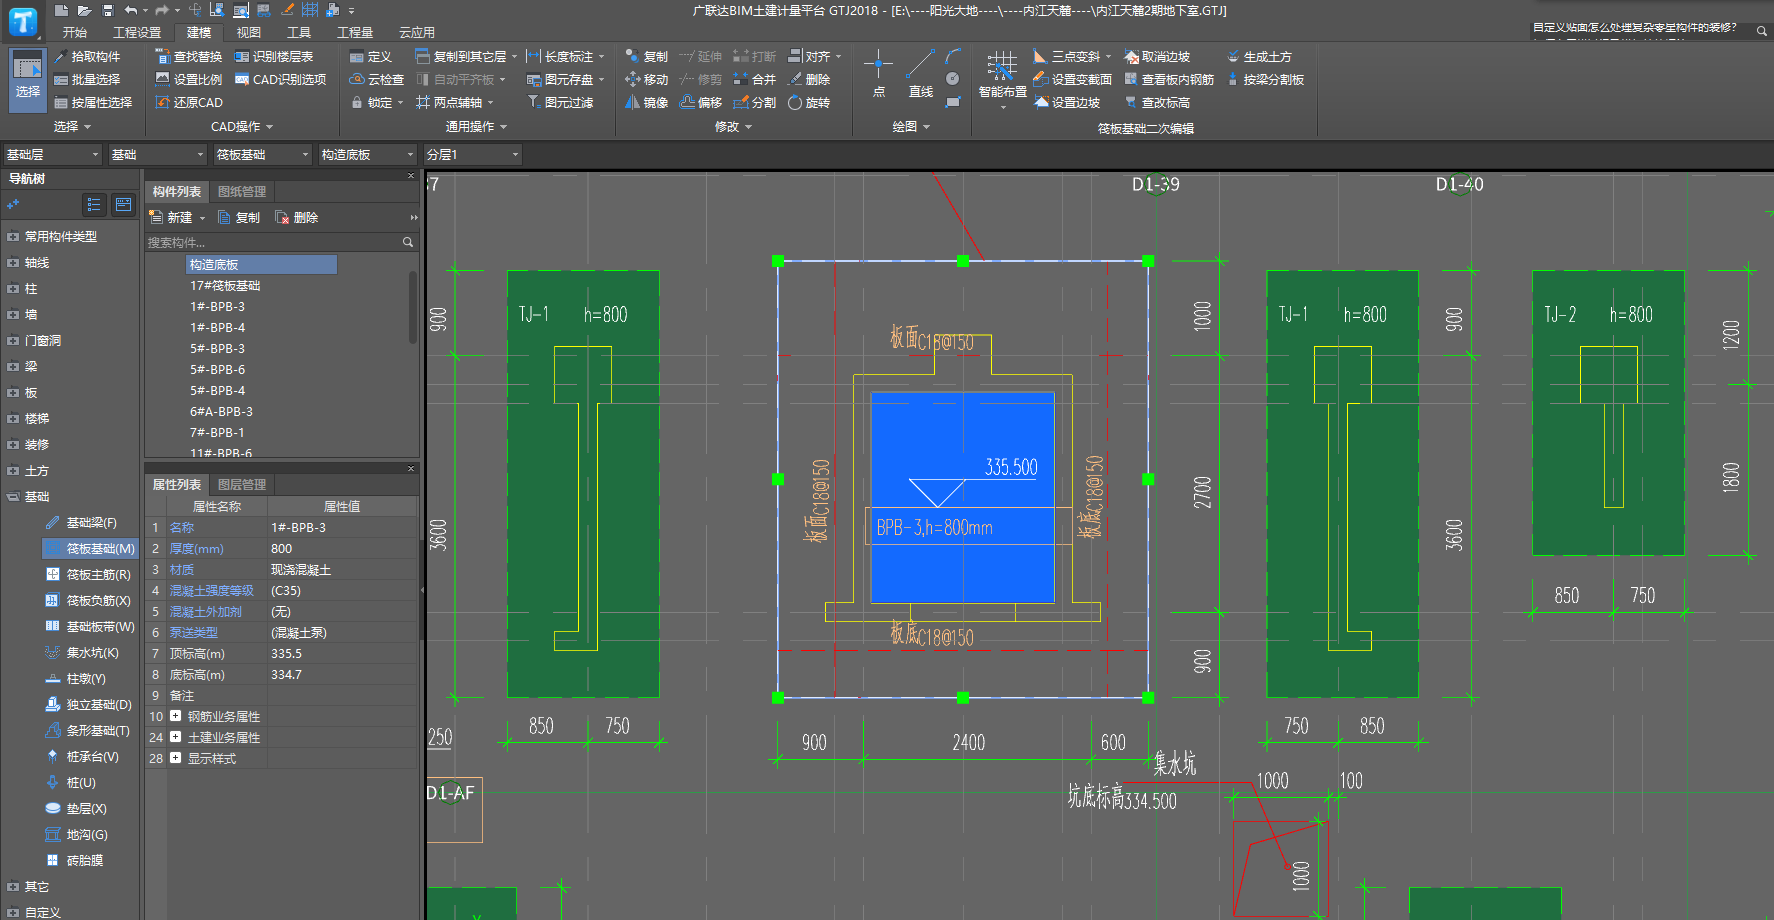Click the 批量选择 tool

click(87, 80)
